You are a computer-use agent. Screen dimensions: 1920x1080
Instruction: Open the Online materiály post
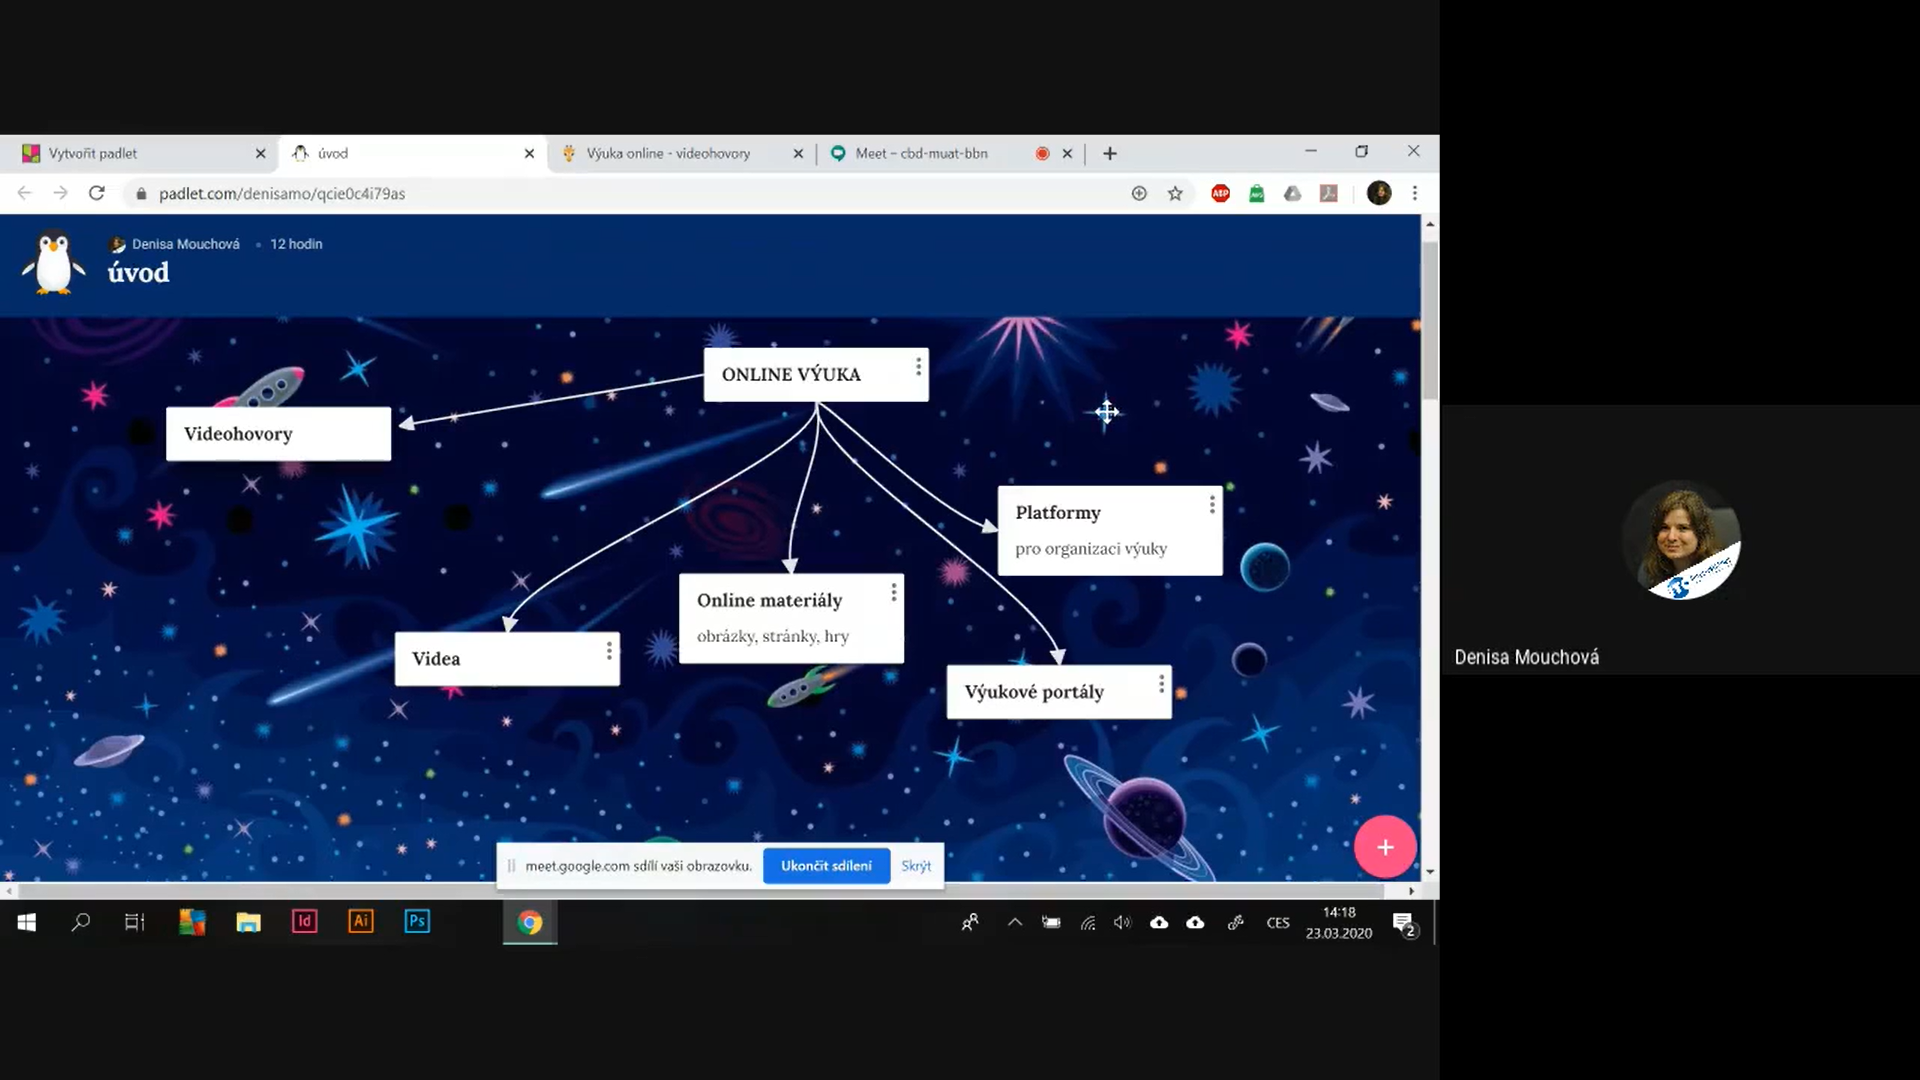(x=791, y=618)
